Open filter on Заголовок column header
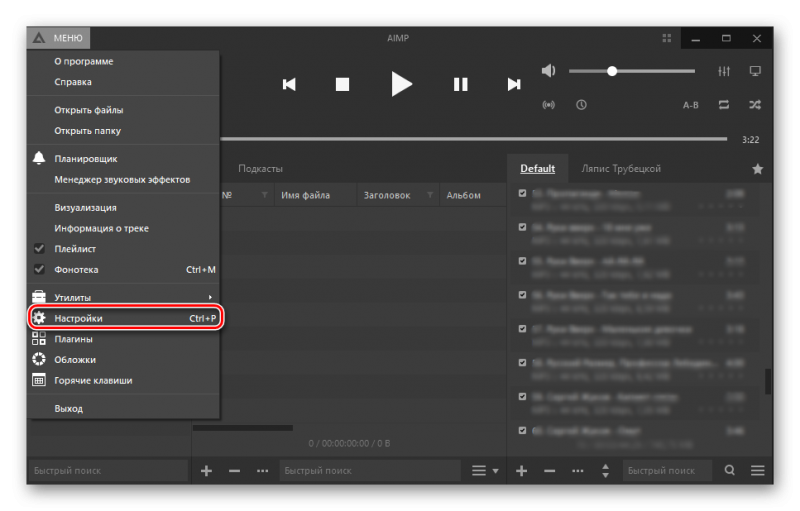 (430, 195)
